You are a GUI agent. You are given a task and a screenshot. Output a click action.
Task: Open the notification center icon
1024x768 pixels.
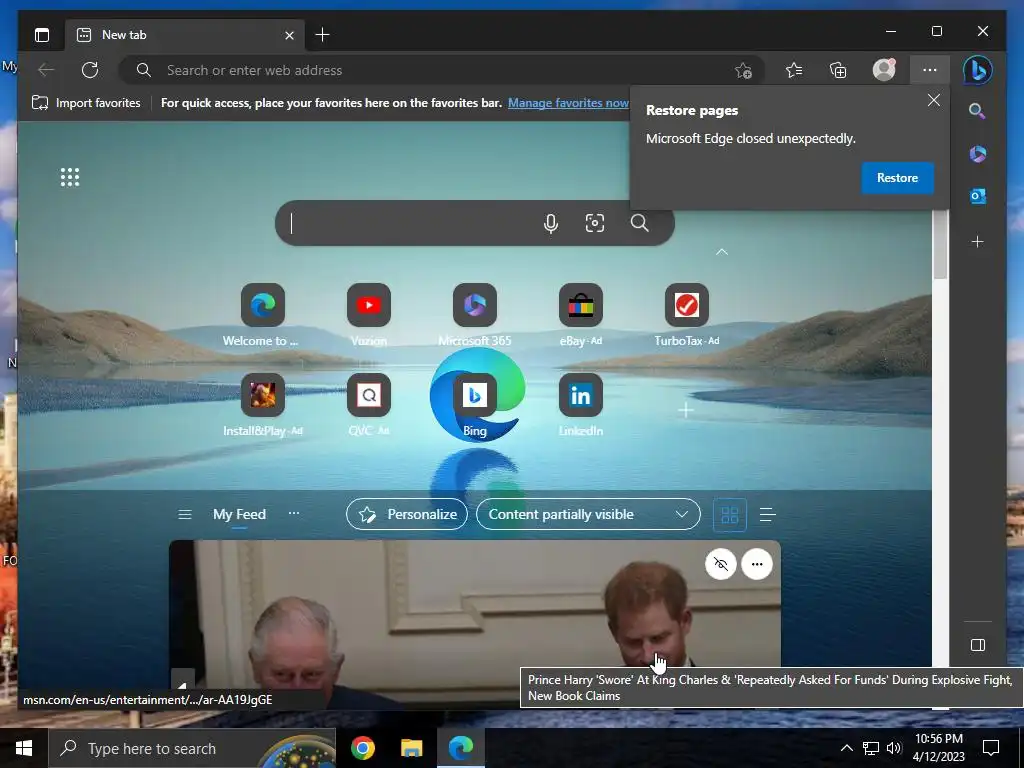[x=991, y=748]
